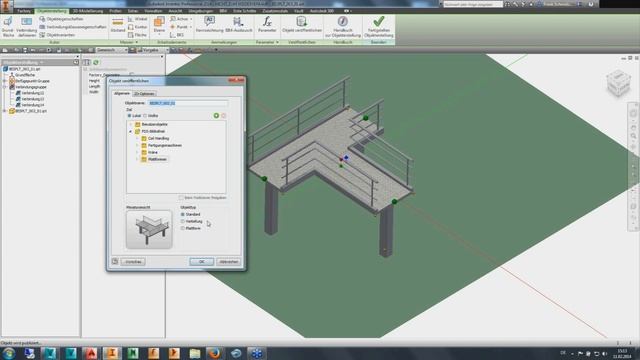Select the Kontur measure tool
This screenshot has height=360, width=640.
[138, 27]
